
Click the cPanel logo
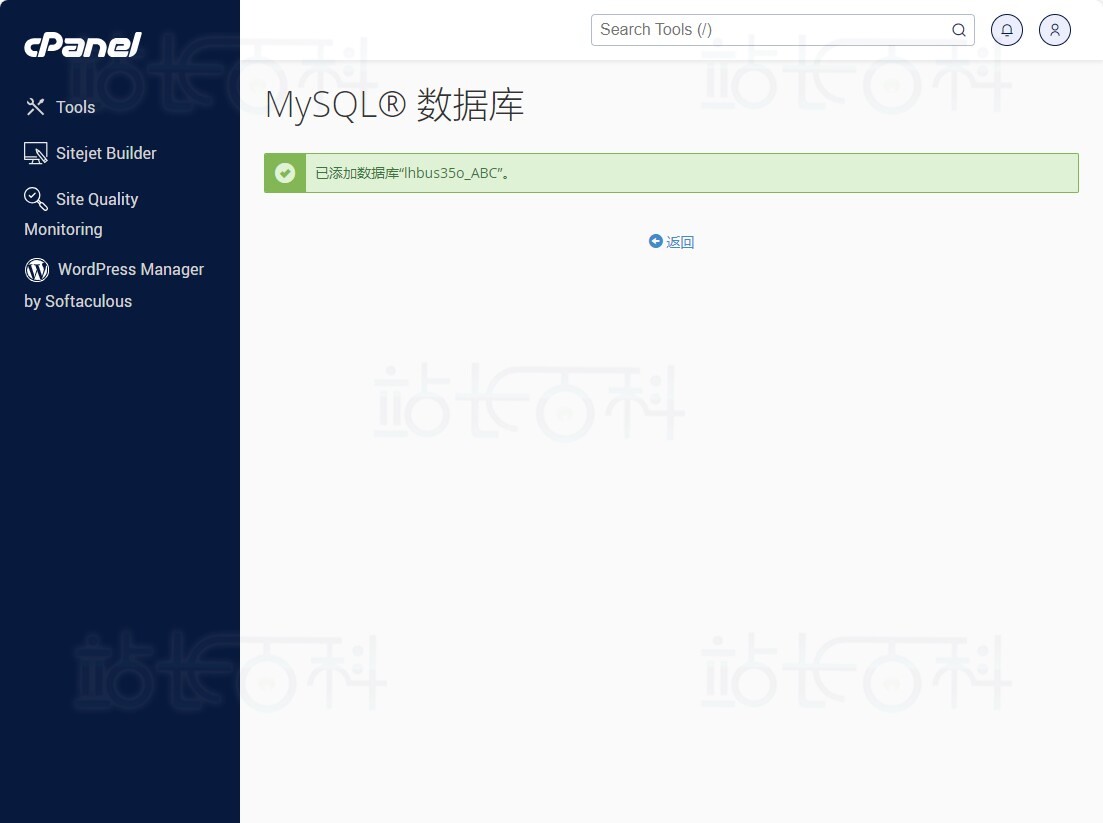[x=82, y=44]
